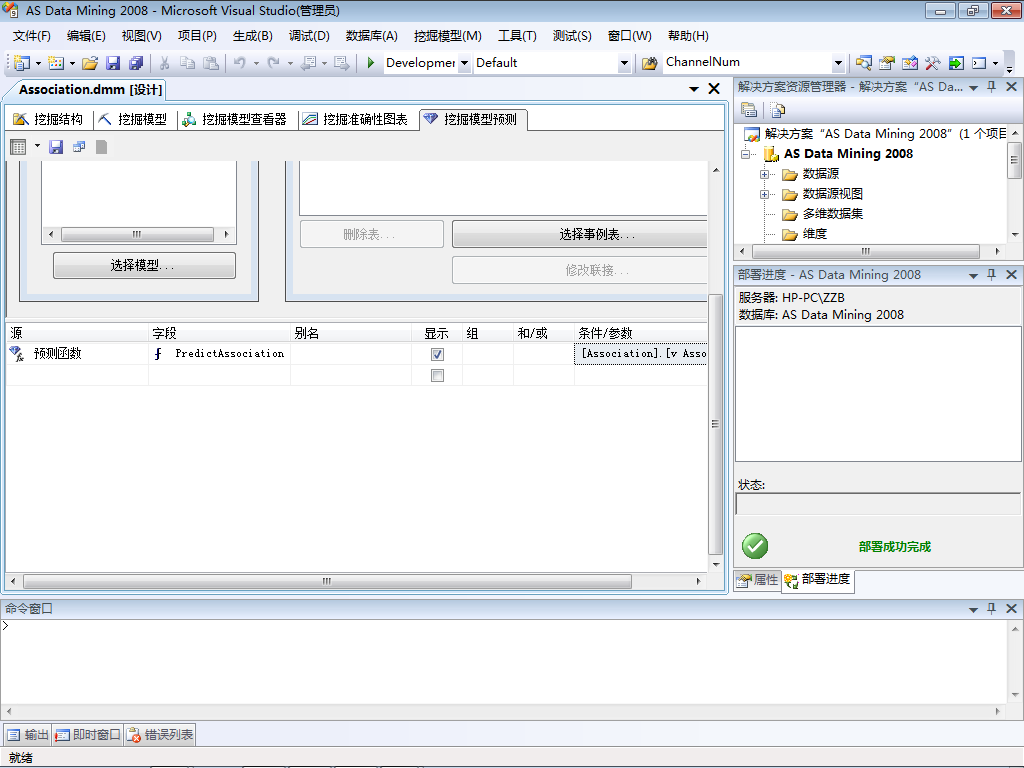This screenshot has height=768, width=1024.
Task: Click the singleton query icon in designer
Action: click(x=79, y=147)
